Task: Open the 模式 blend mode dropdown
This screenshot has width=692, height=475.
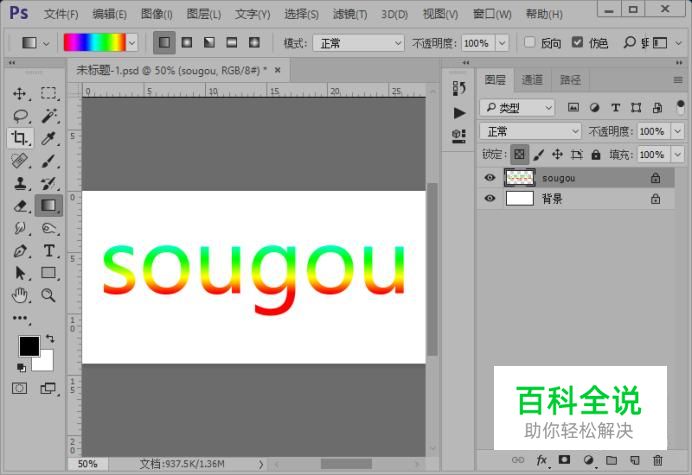Action: (x=358, y=43)
